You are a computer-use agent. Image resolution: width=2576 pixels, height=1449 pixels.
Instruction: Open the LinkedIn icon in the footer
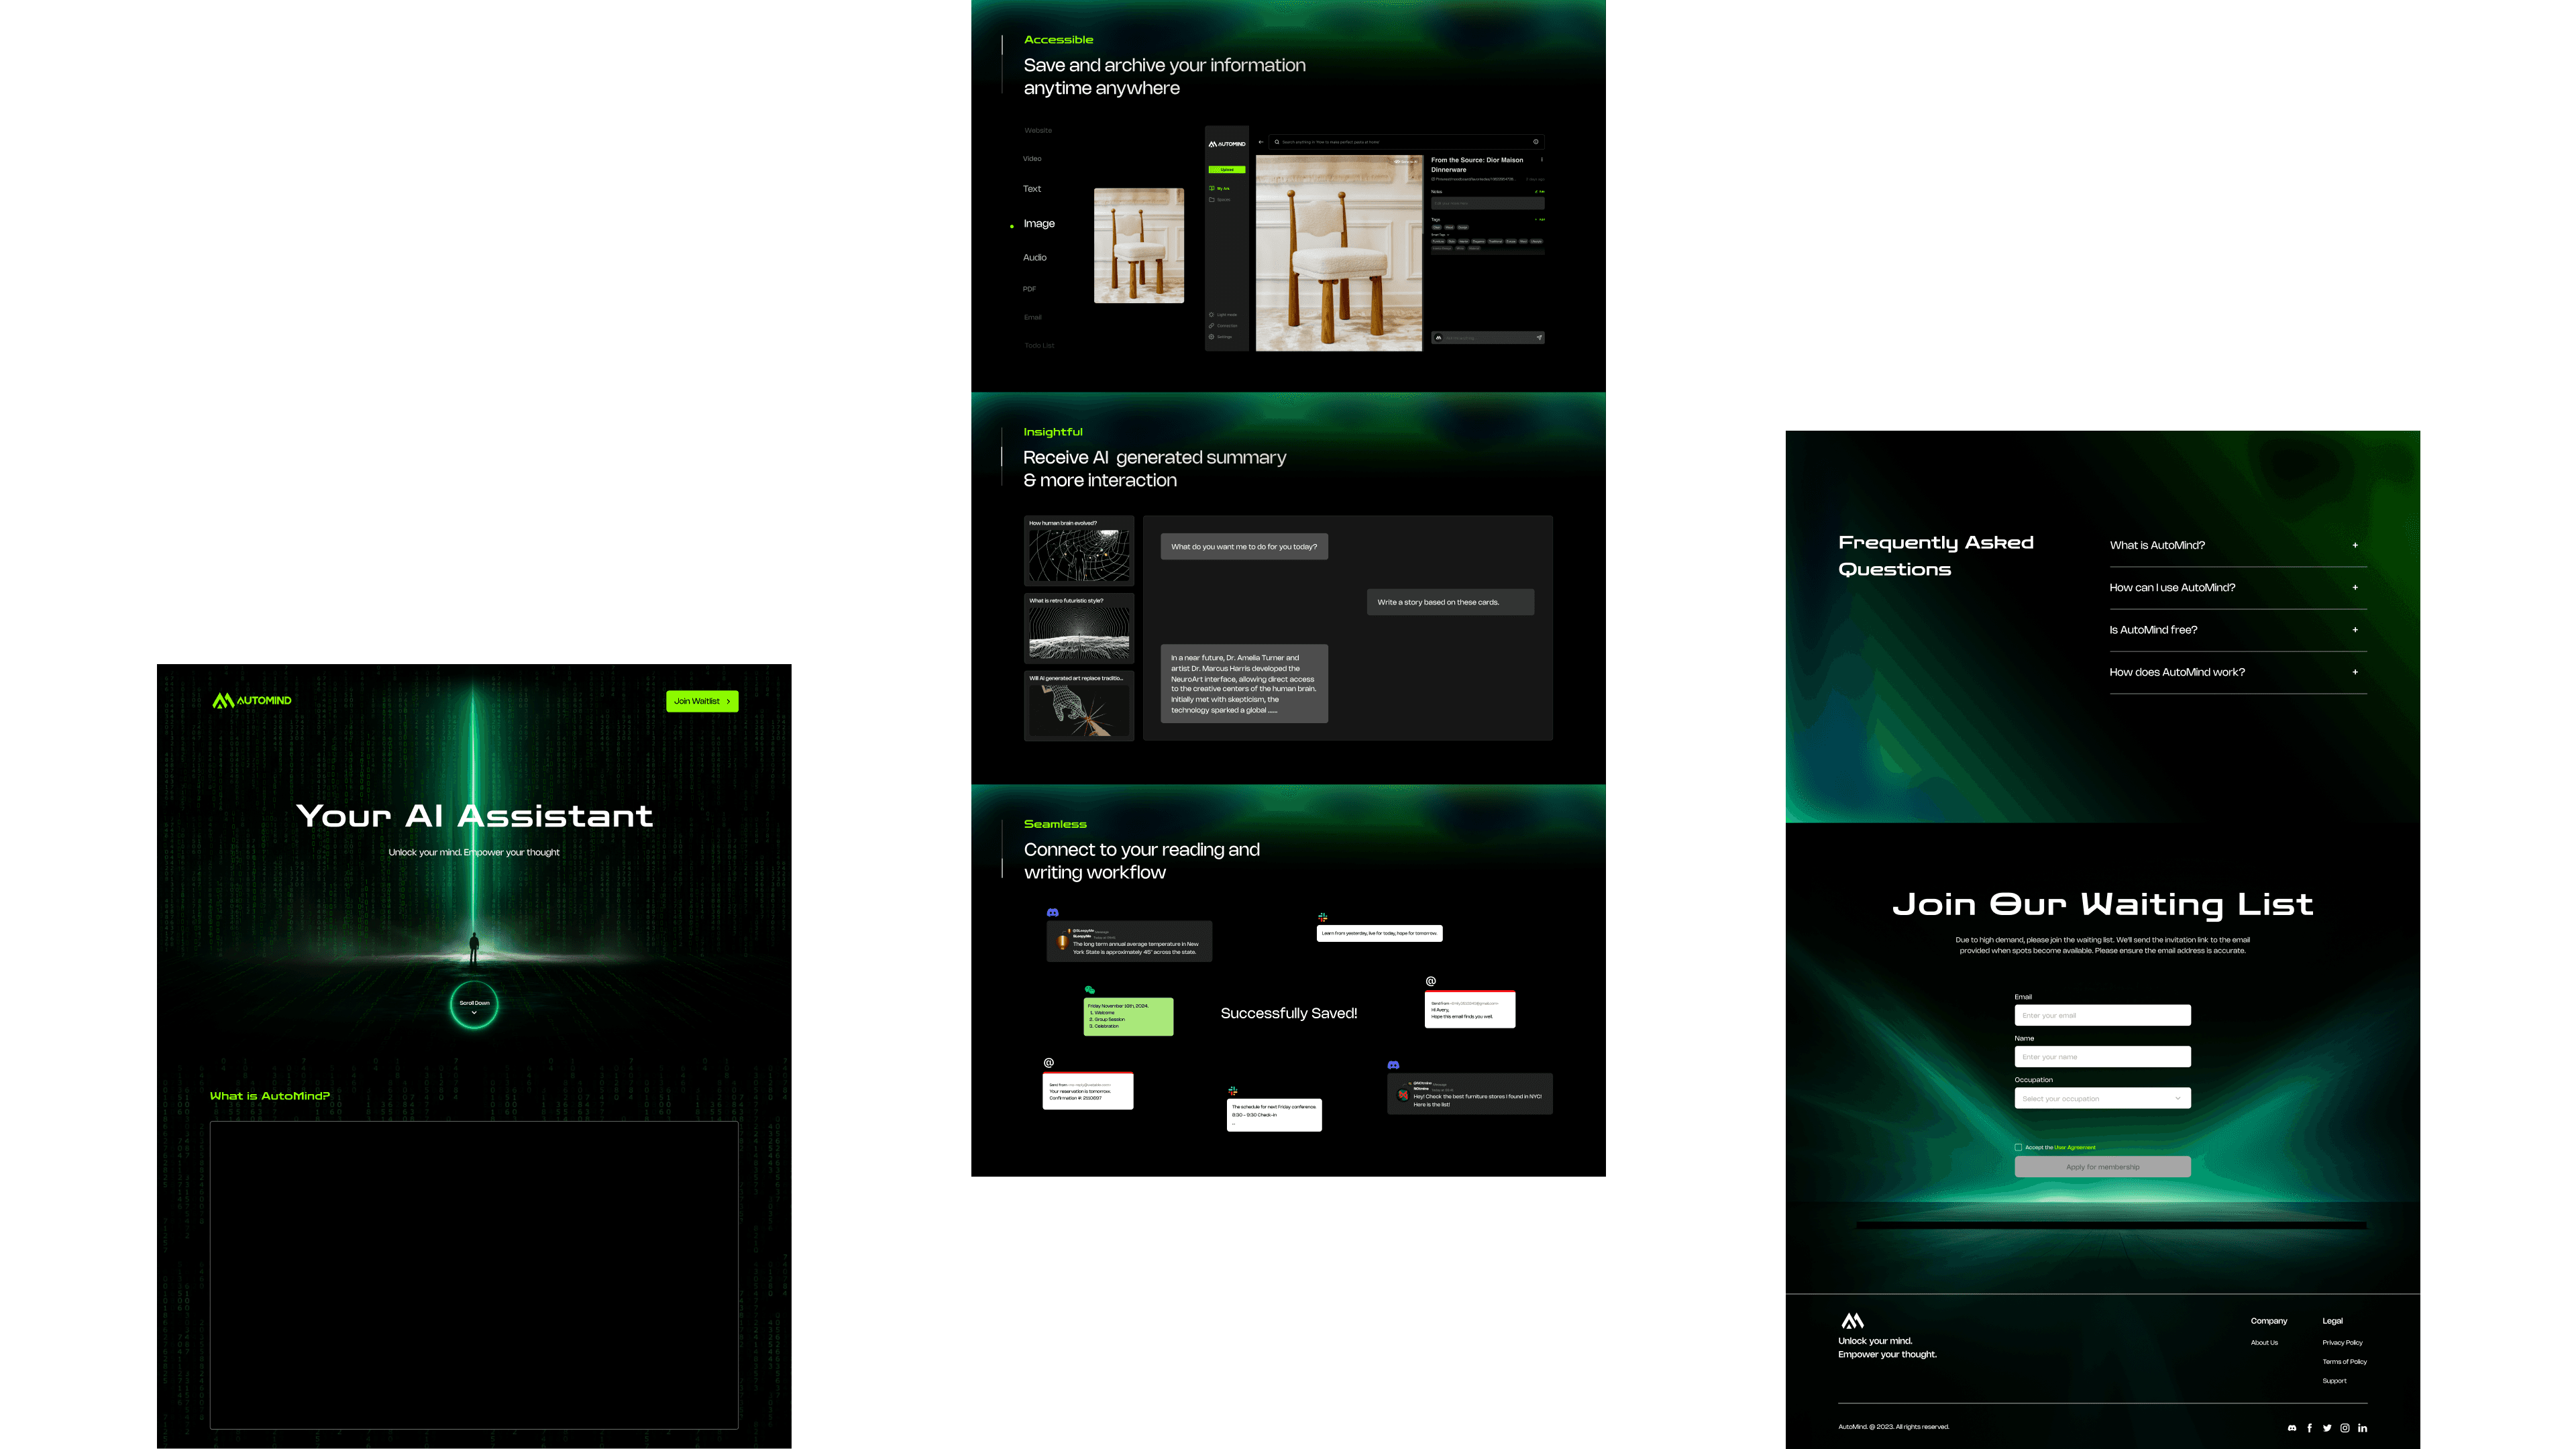click(x=2362, y=1428)
